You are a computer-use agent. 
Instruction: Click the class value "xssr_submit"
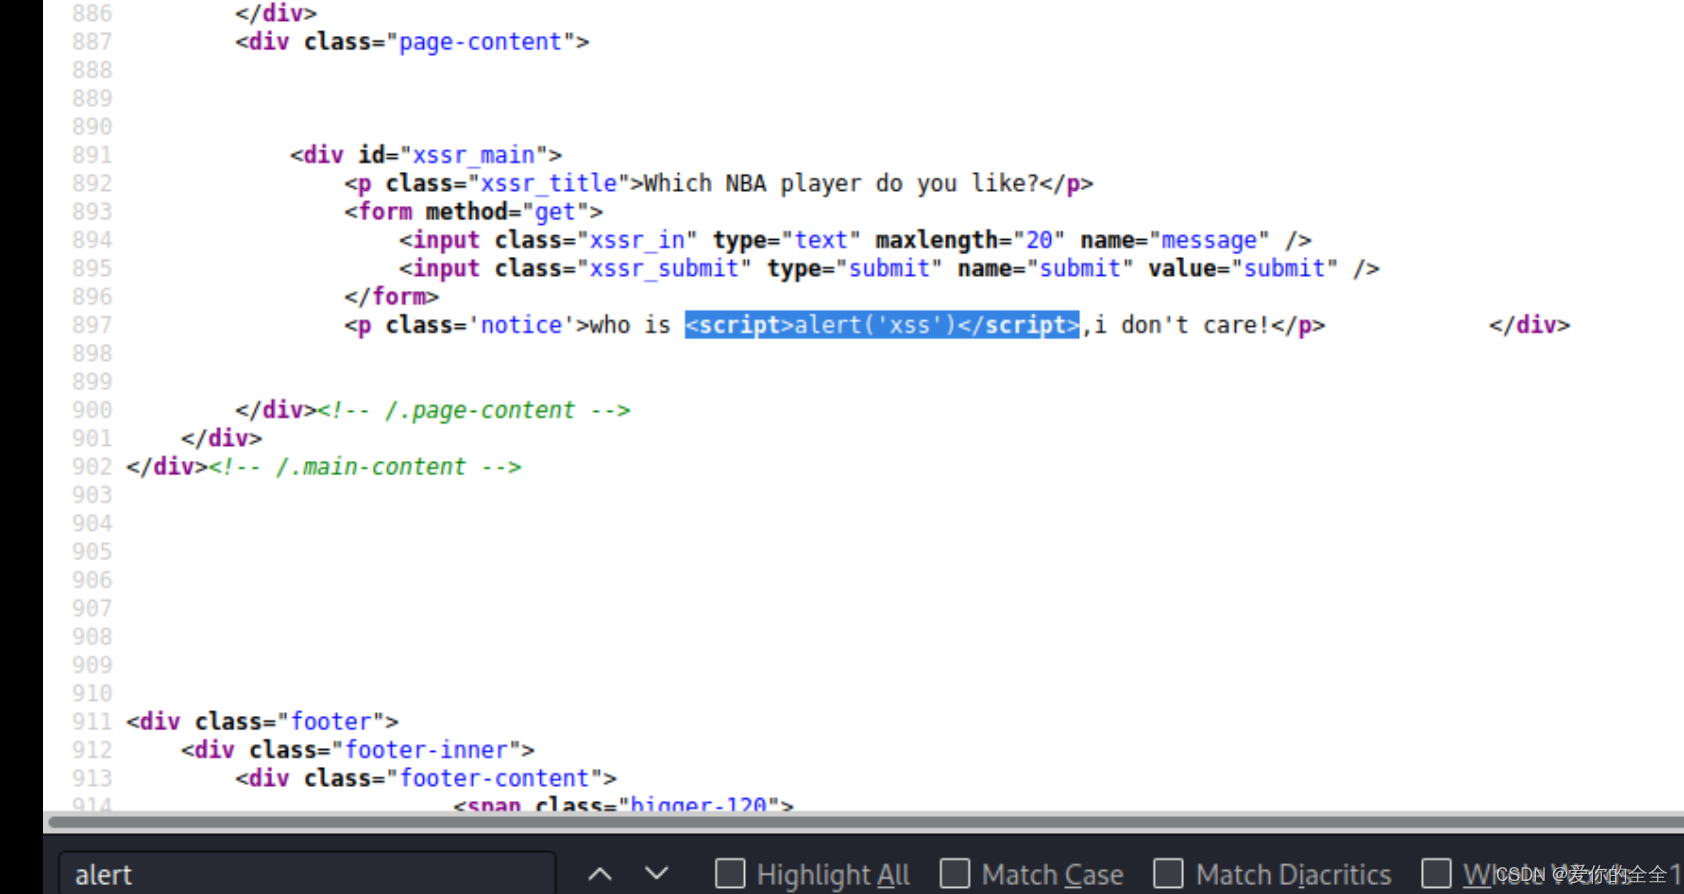click(x=664, y=269)
